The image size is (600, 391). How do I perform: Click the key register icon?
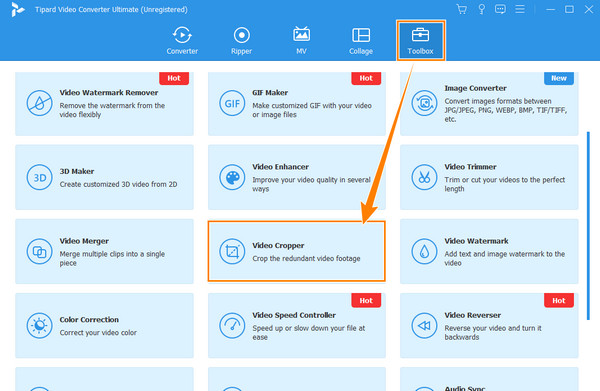(x=482, y=9)
